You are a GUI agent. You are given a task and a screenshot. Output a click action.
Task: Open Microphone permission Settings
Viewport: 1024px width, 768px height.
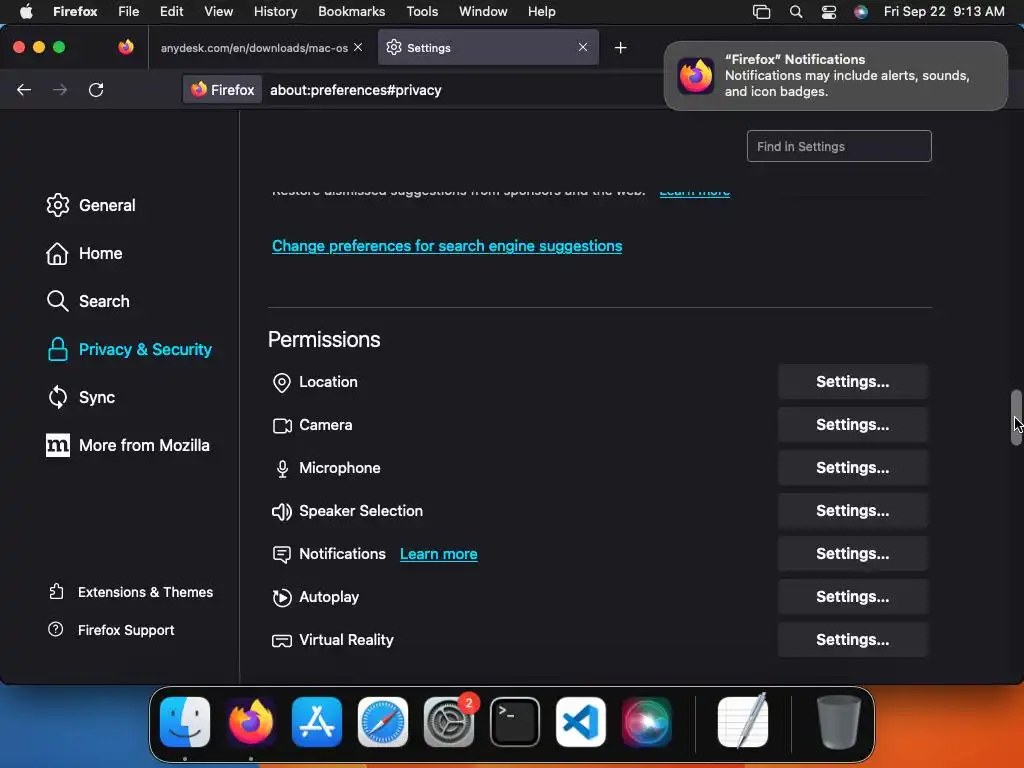coord(852,468)
